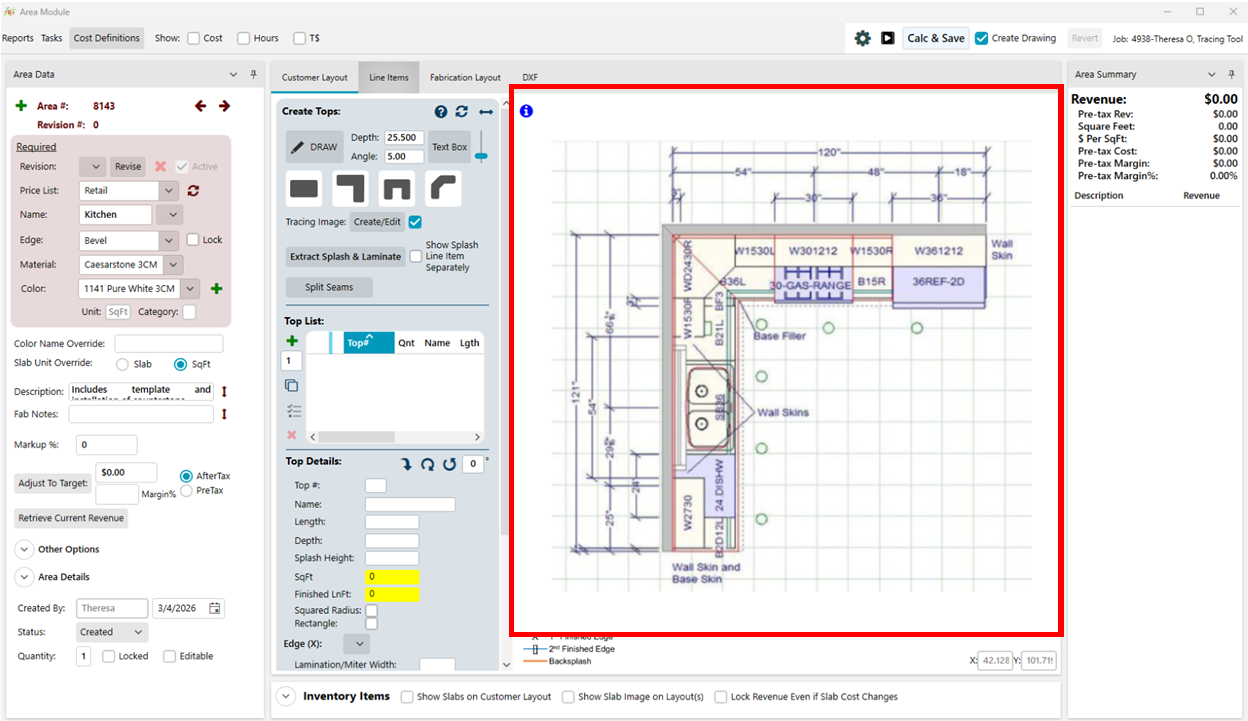Viewport: 1248px width, 721px height.
Task: Add a new color with green plus
Action: click(x=216, y=289)
